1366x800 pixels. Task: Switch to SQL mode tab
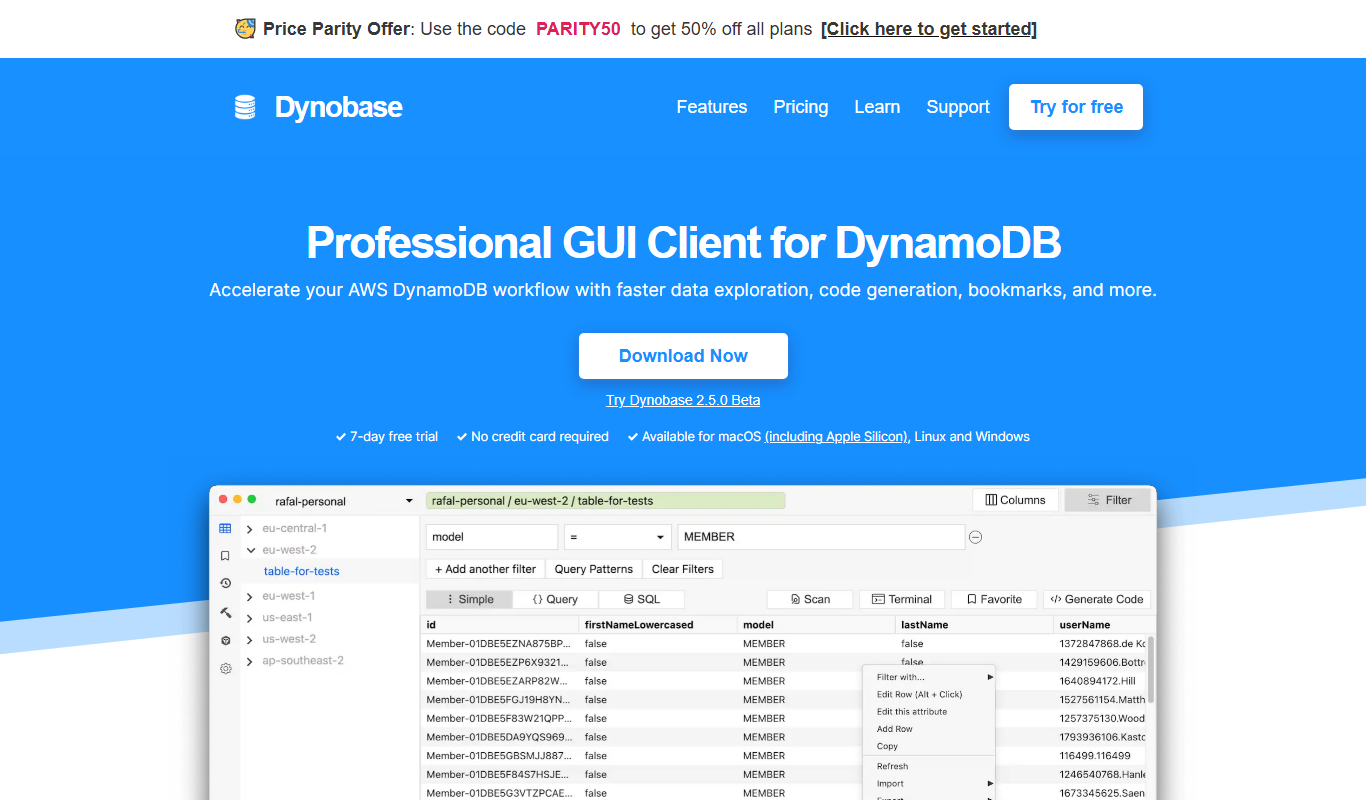click(x=642, y=599)
